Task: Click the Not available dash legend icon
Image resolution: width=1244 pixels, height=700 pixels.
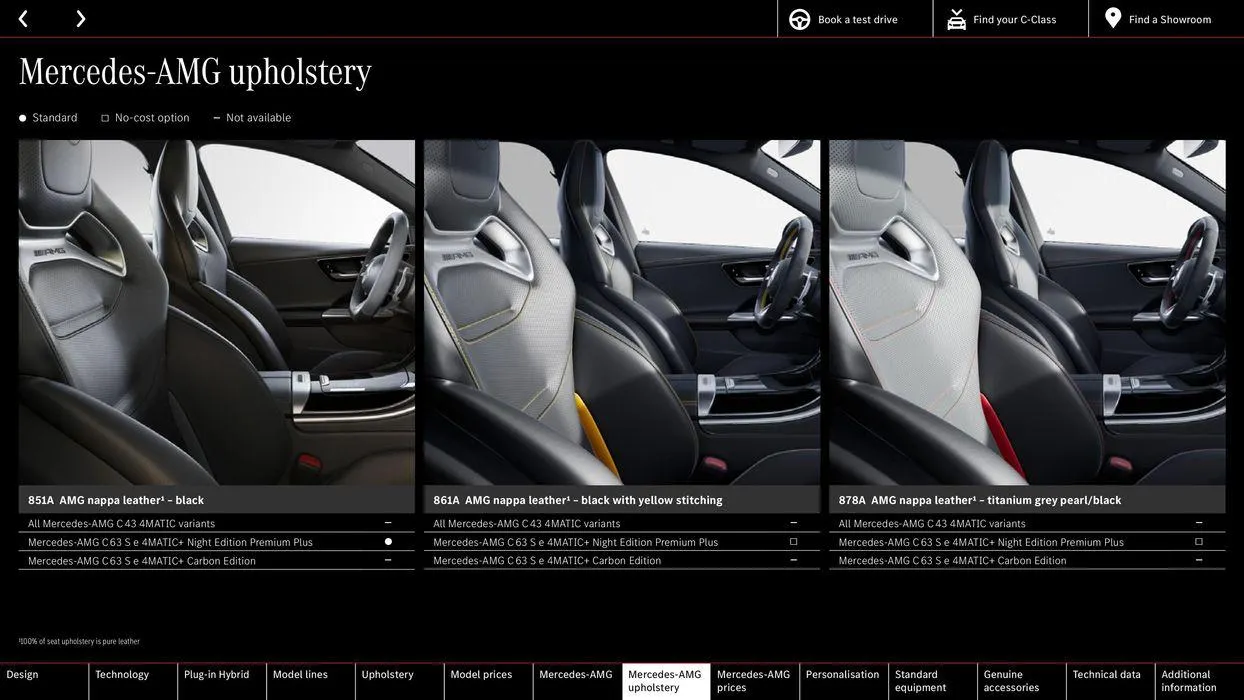Action: pyautogui.click(x=216, y=118)
